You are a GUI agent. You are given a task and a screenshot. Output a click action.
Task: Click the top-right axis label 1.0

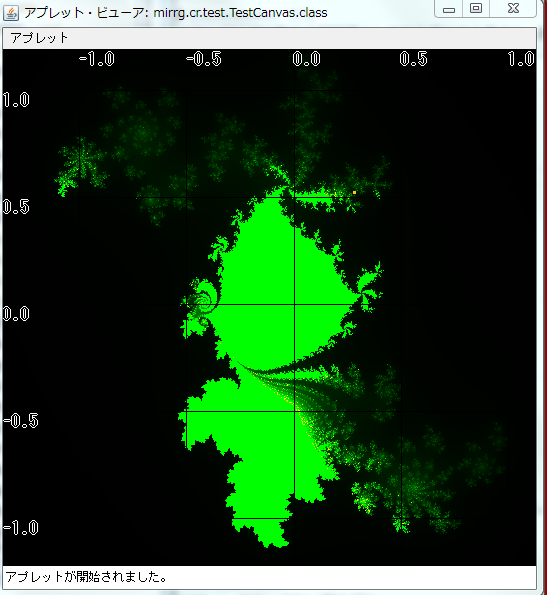tap(521, 59)
